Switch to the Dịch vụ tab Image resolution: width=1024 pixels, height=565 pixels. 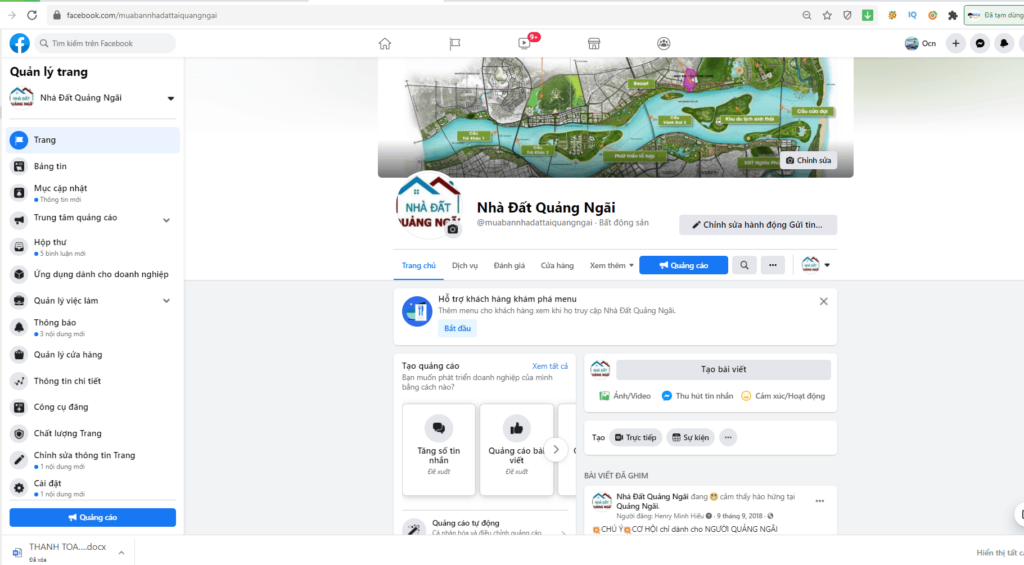pos(465,265)
